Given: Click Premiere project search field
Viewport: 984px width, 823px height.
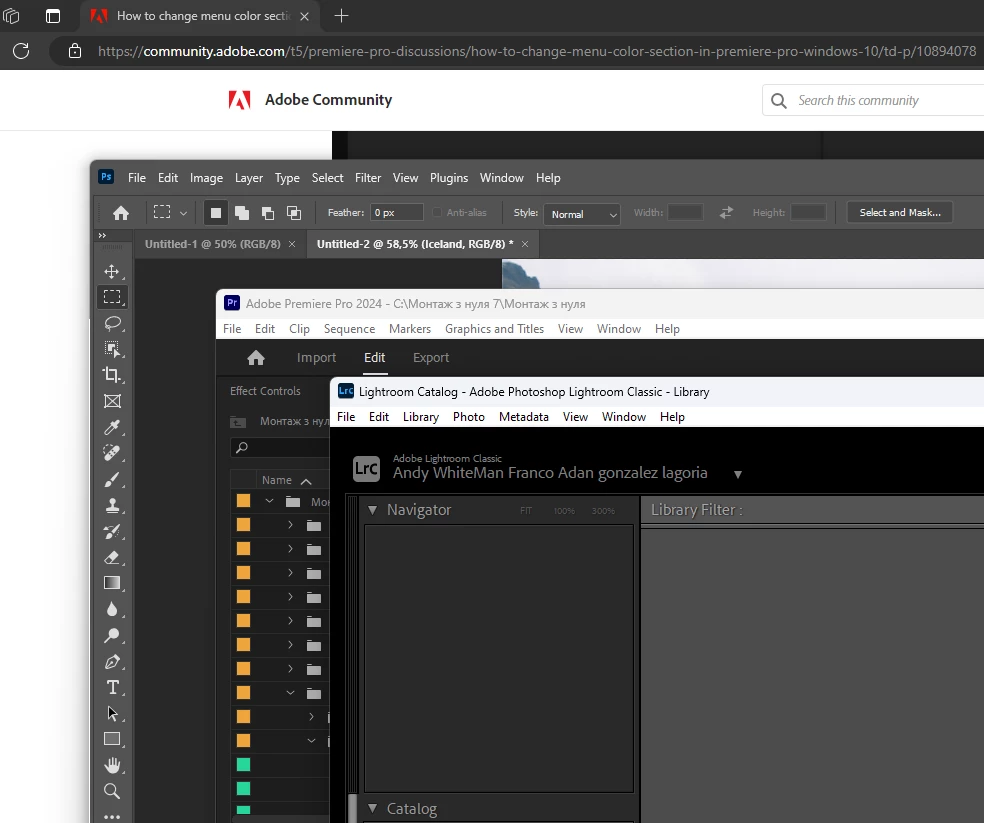Looking at the screenshot, I should [280, 448].
